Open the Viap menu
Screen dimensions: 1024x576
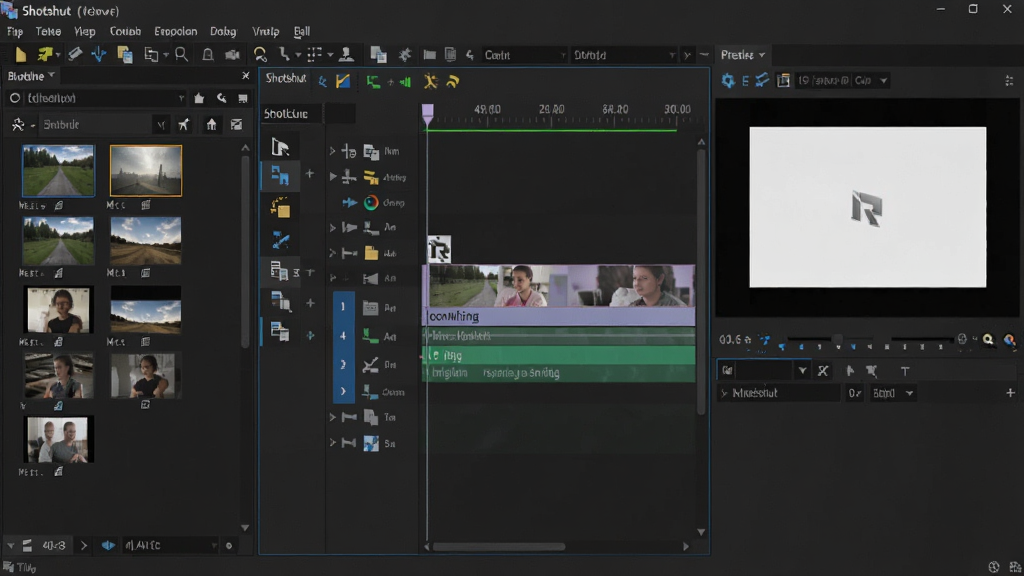tap(84, 31)
